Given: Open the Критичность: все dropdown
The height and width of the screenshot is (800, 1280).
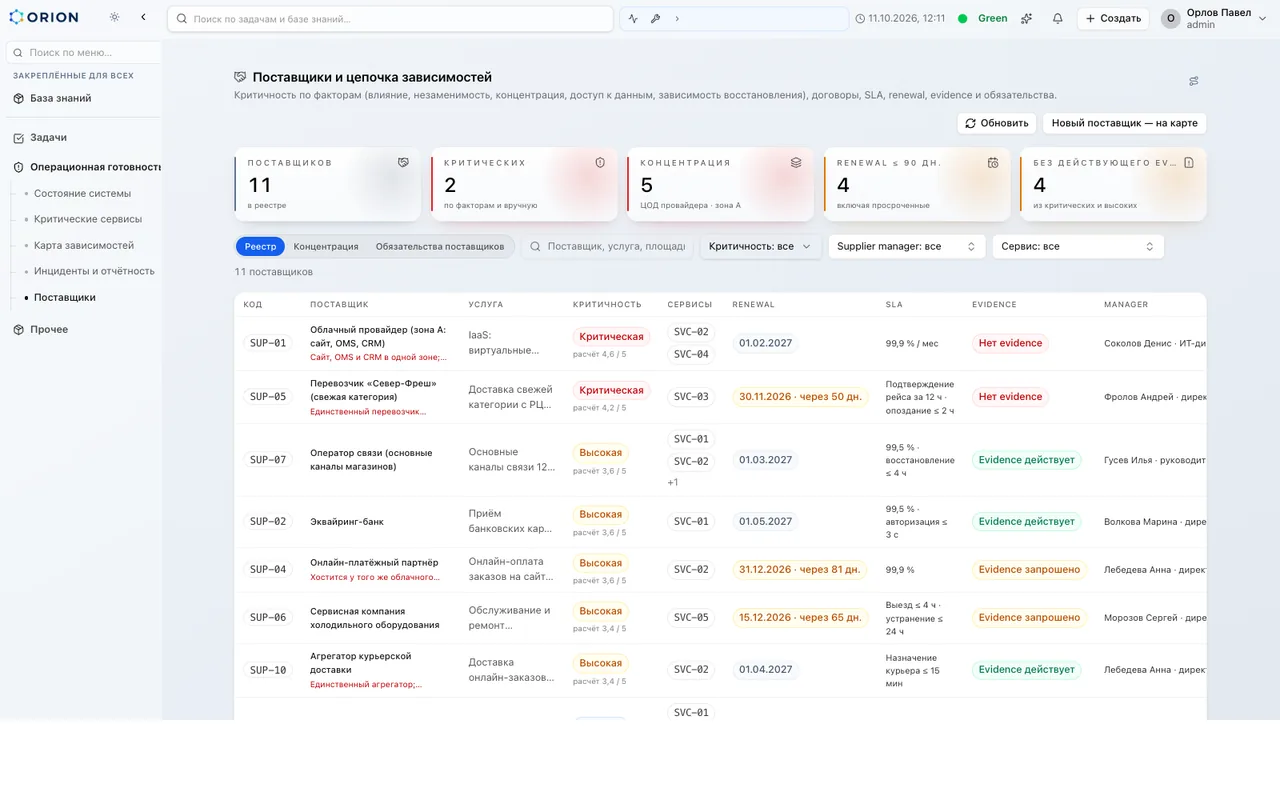Looking at the screenshot, I should coord(760,246).
